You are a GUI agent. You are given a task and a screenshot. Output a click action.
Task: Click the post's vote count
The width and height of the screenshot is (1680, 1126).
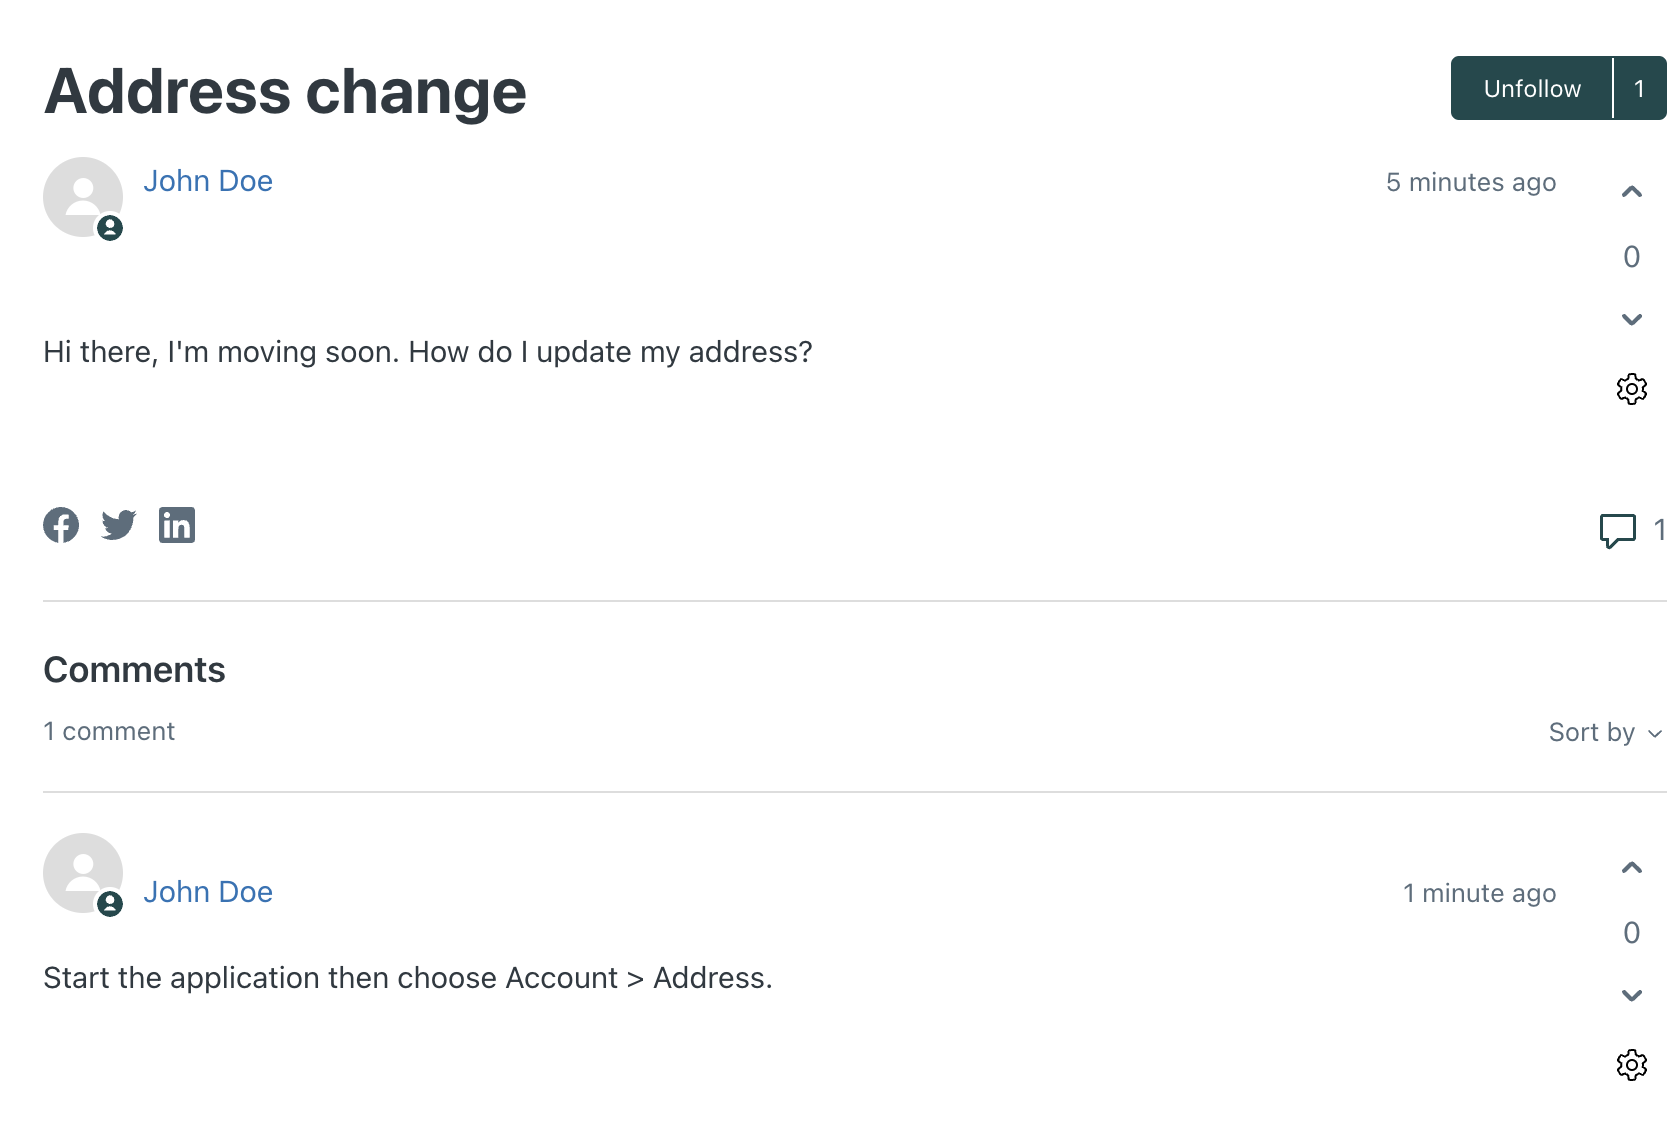tap(1632, 257)
